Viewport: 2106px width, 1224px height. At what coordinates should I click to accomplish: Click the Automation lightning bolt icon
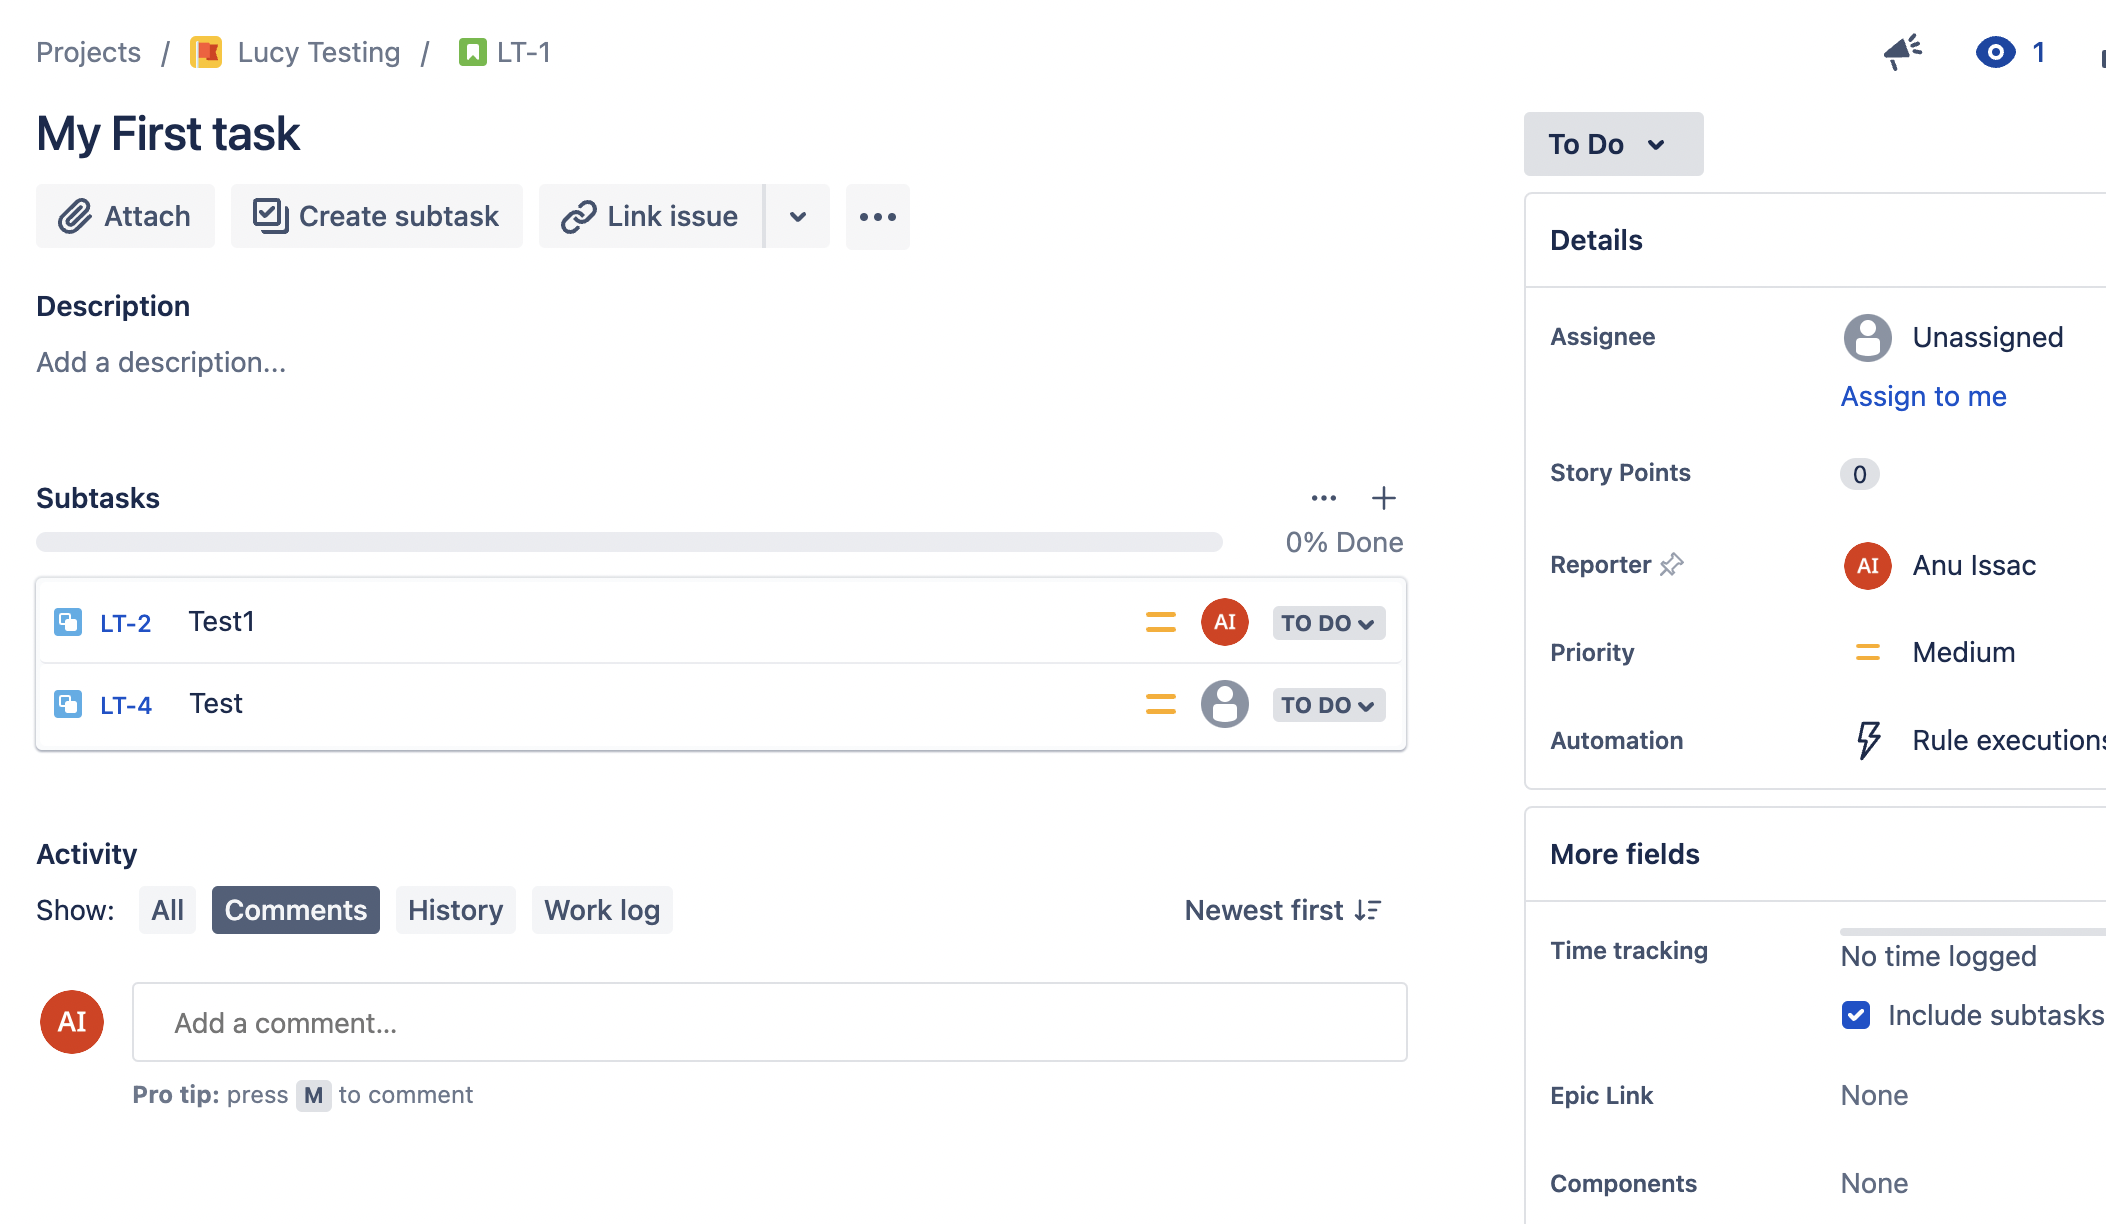point(1868,741)
